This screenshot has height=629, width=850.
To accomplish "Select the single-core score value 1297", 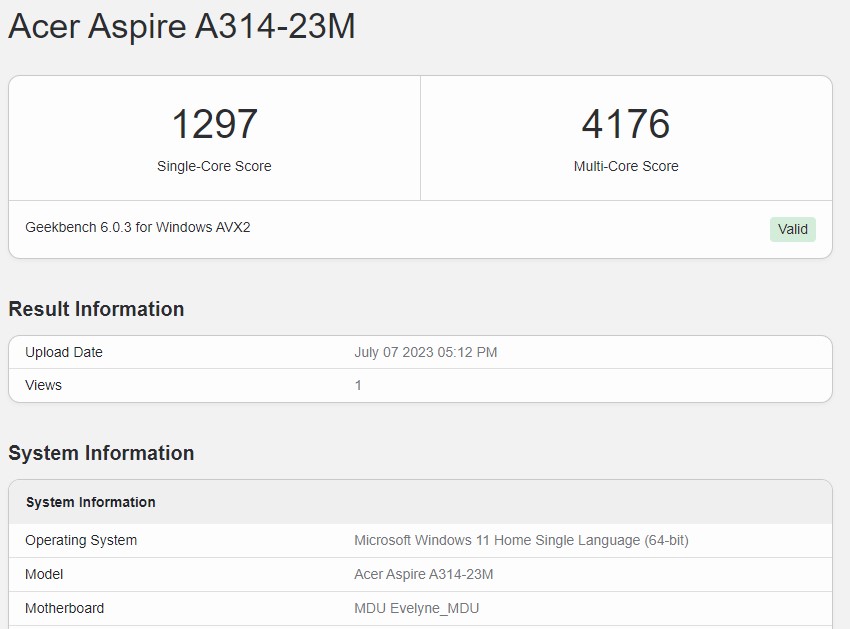I will coord(214,124).
